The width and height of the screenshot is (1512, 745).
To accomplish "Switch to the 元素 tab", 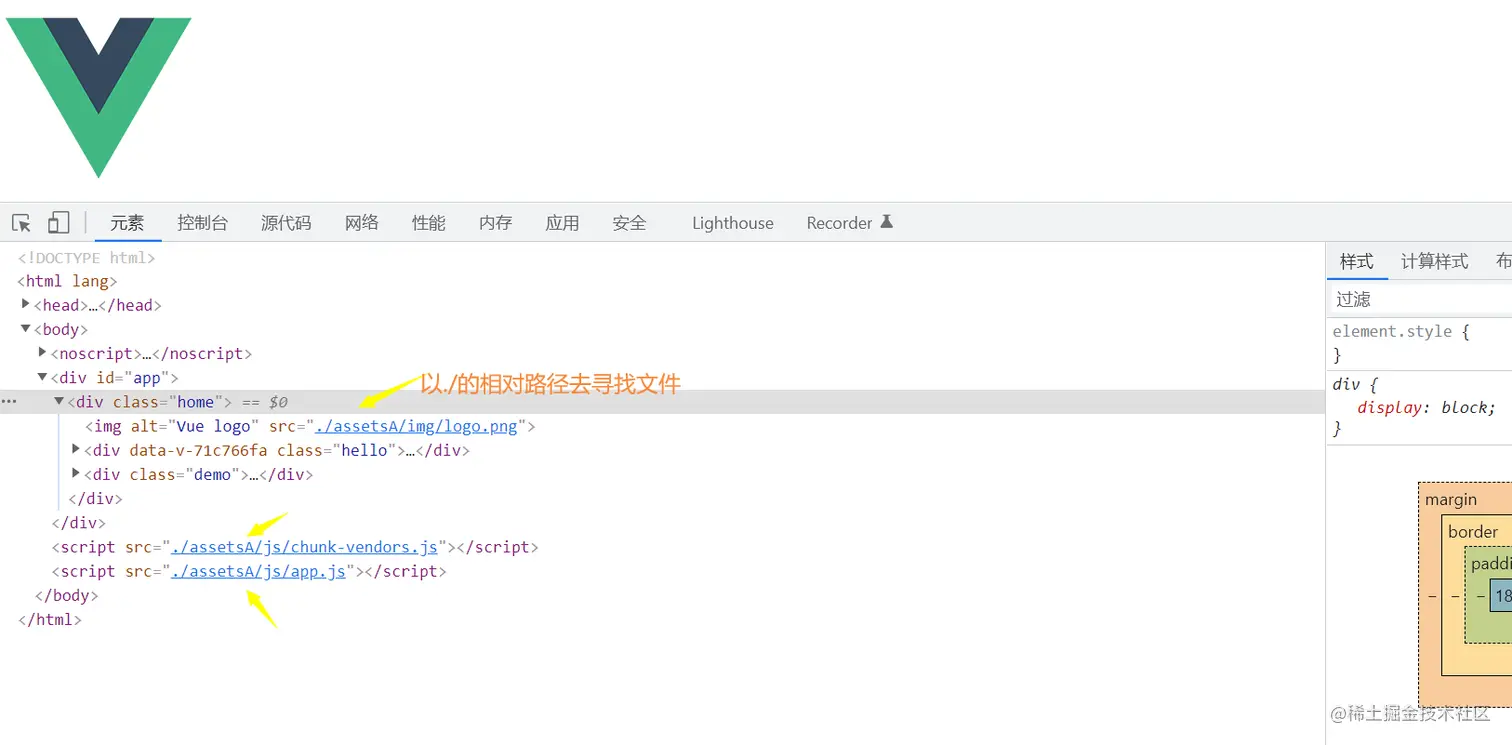I will click(127, 223).
